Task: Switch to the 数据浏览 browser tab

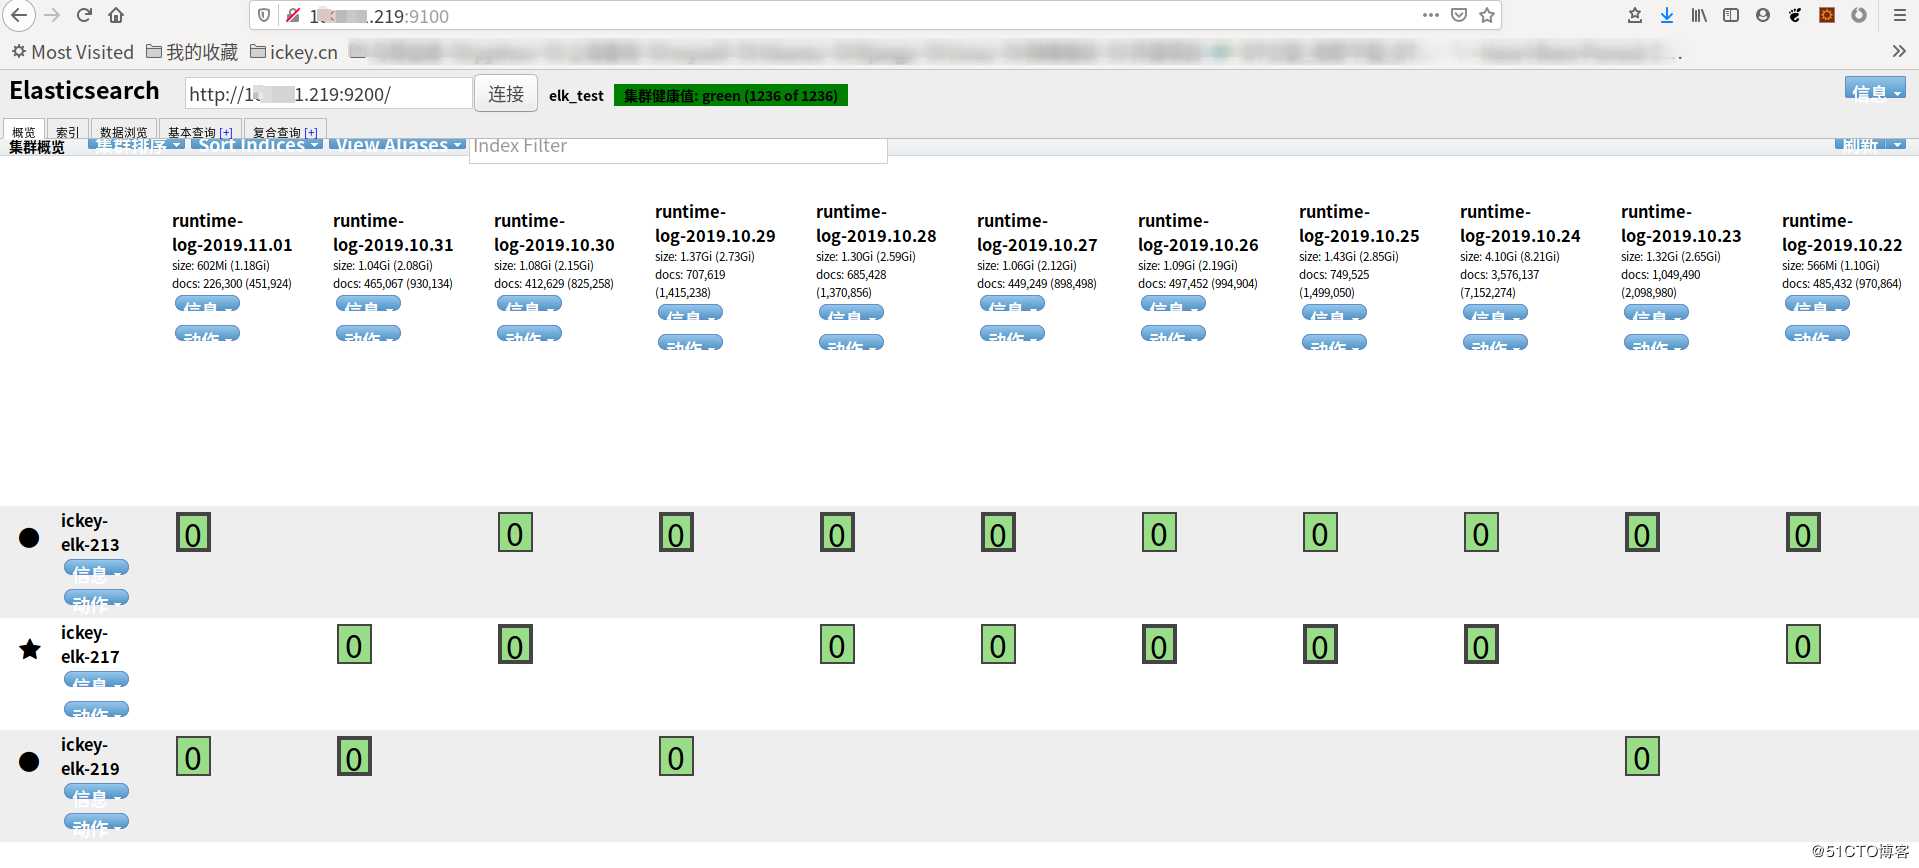Action: coord(123,130)
